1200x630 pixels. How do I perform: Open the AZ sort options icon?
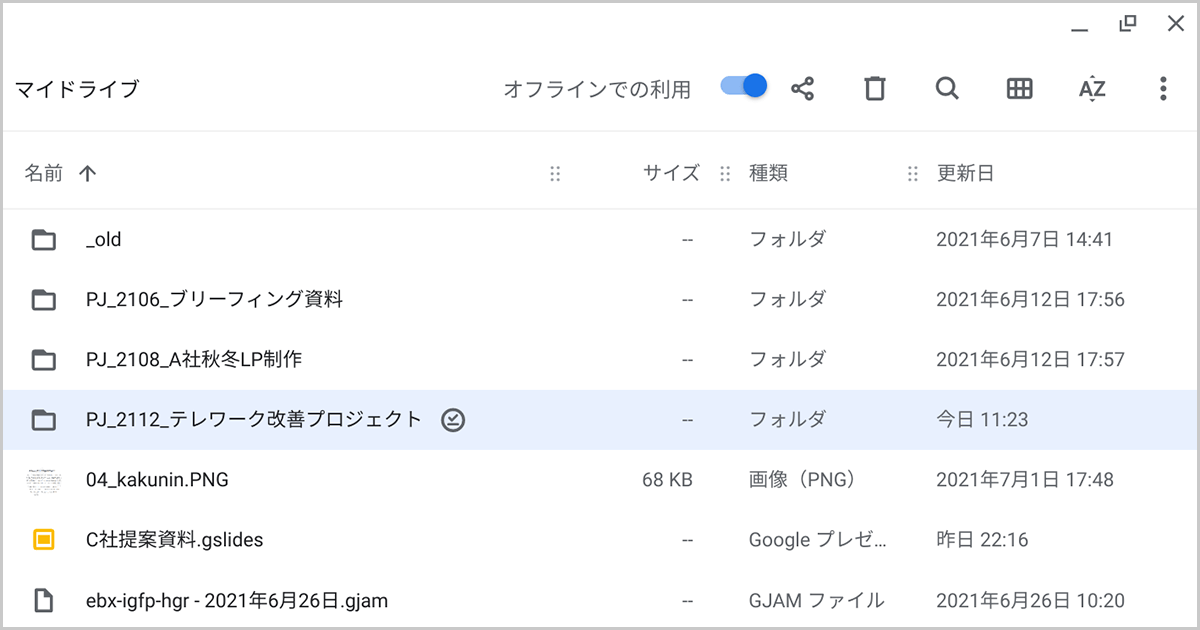point(1092,89)
